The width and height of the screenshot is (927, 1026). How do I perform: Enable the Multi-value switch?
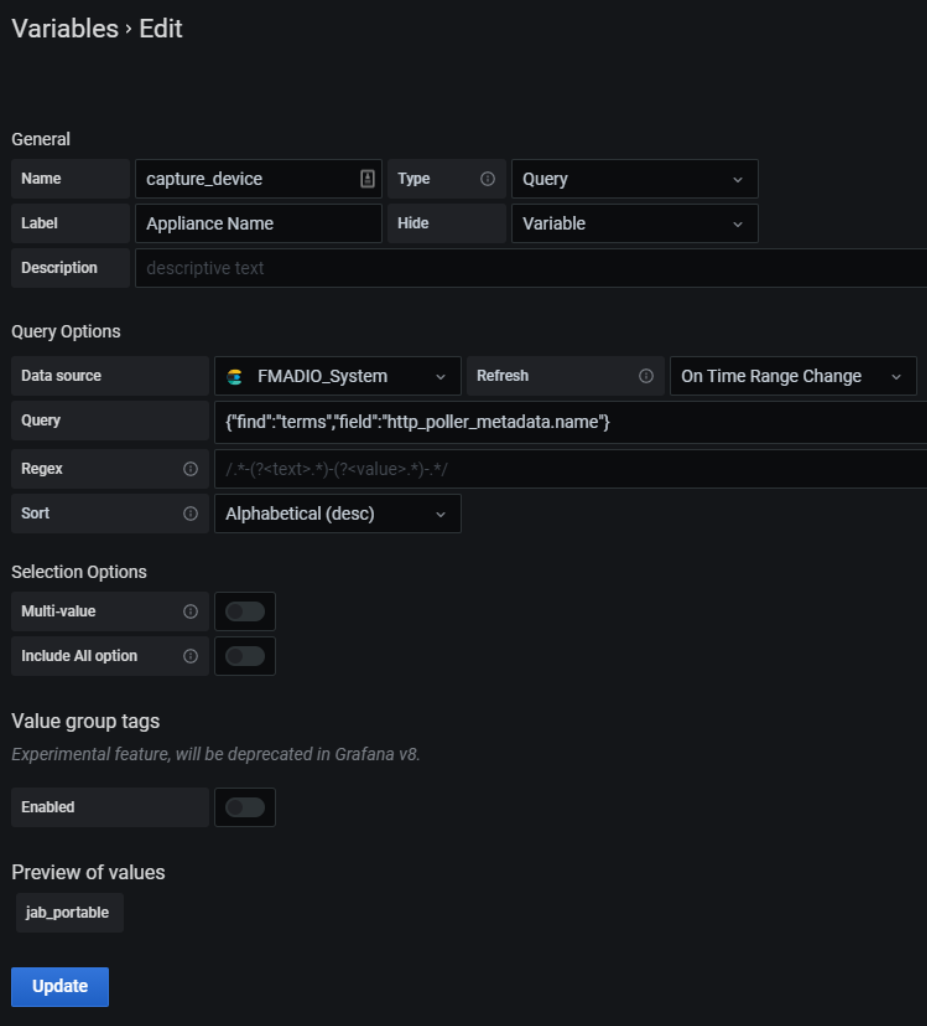click(x=245, y=611)
